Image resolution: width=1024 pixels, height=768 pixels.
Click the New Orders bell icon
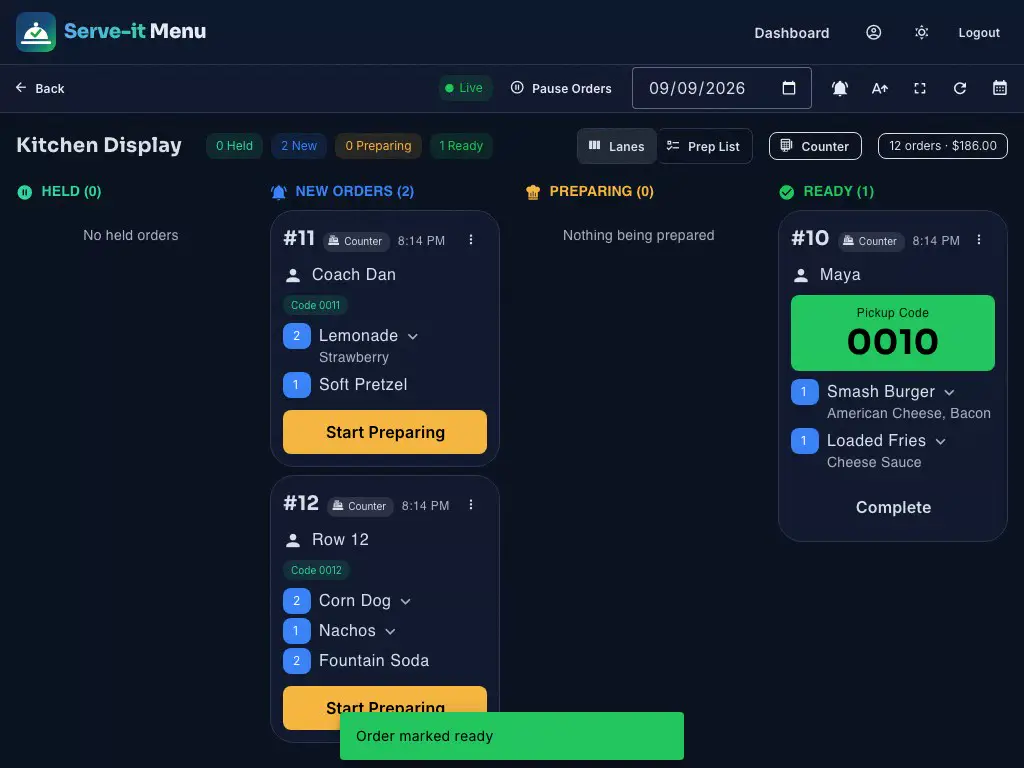(x=279, y=192)
